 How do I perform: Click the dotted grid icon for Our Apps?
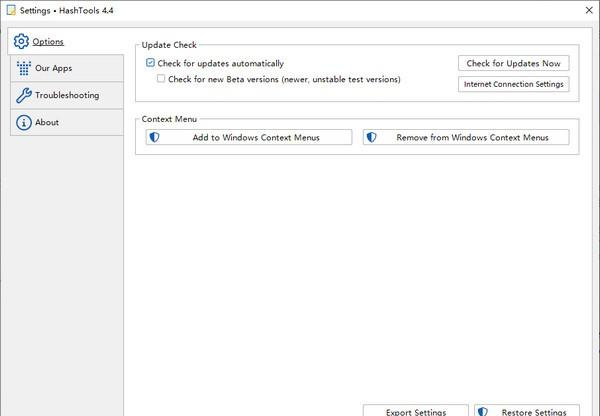(x=24, y=68)
